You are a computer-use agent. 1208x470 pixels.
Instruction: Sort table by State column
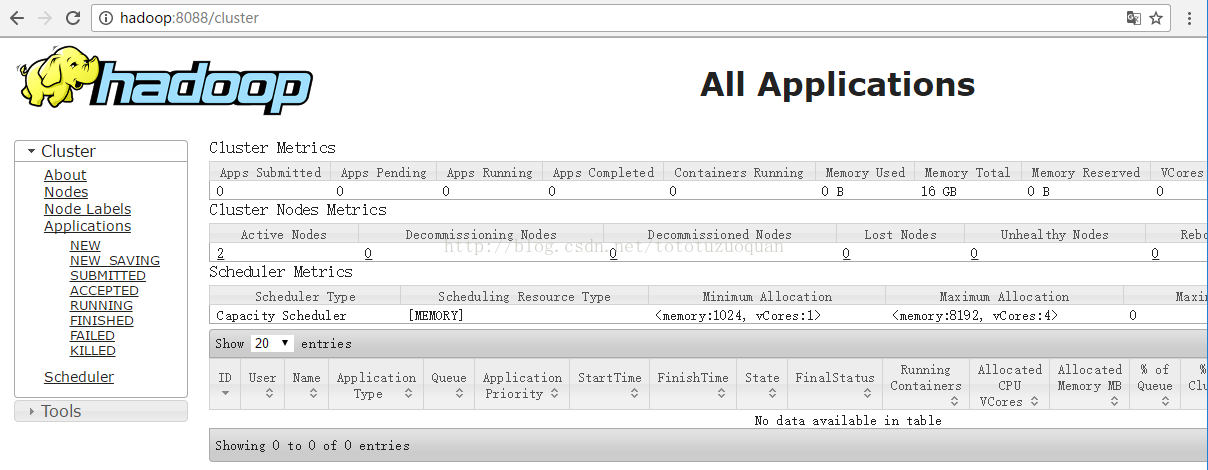762,385
